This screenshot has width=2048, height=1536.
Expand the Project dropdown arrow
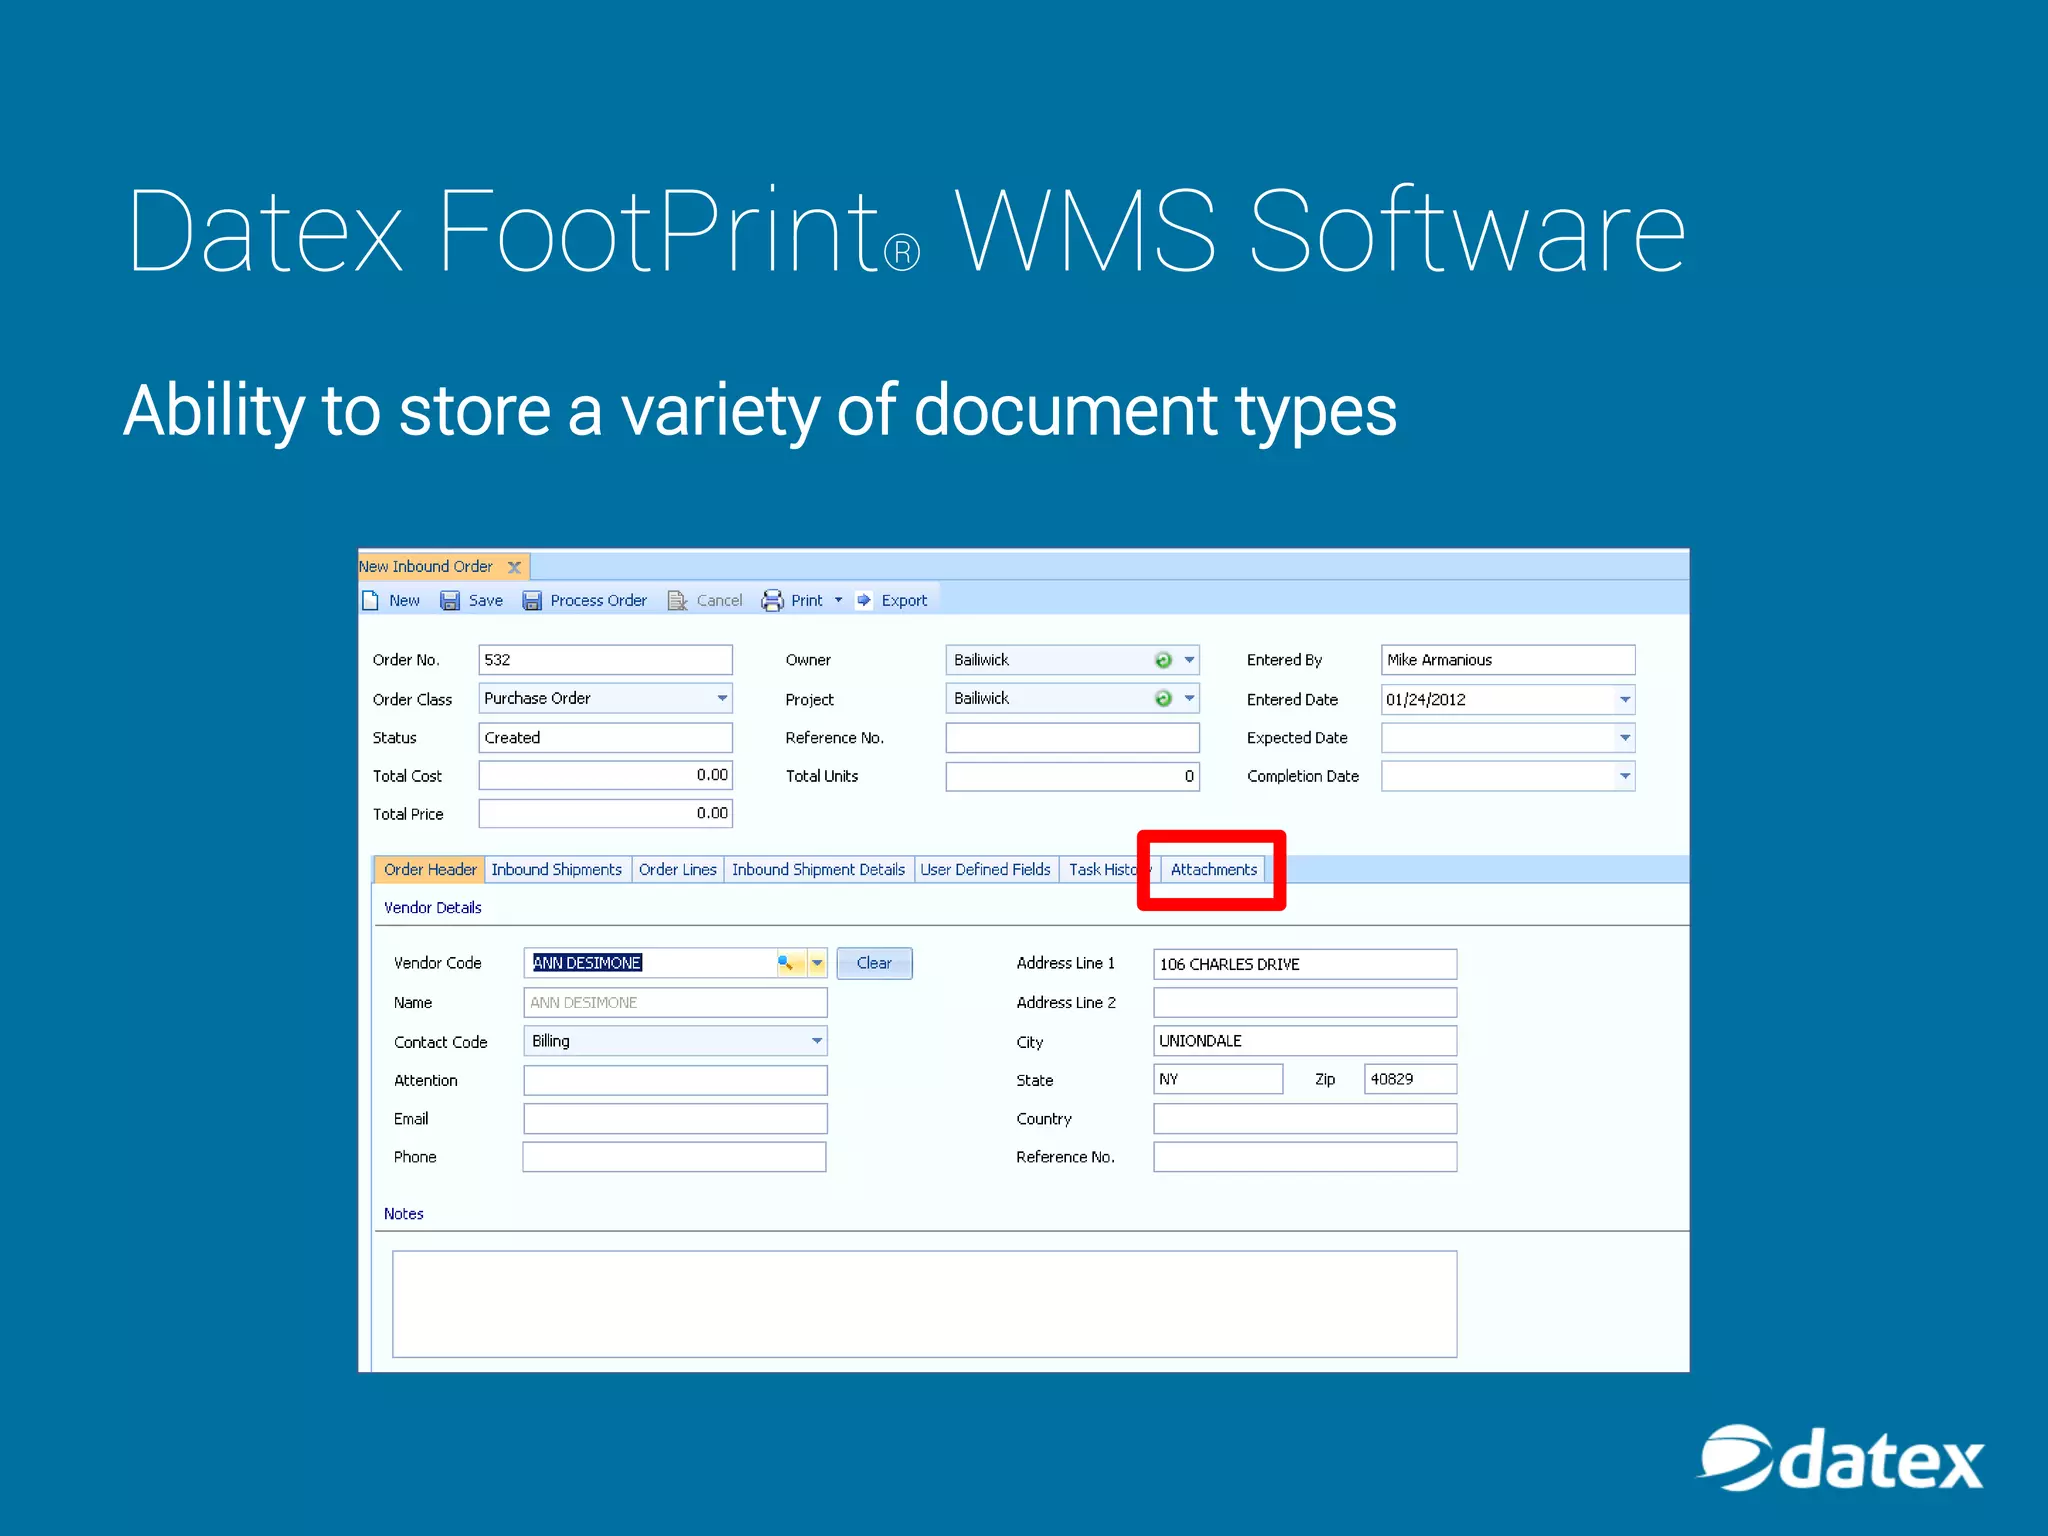1189,698
